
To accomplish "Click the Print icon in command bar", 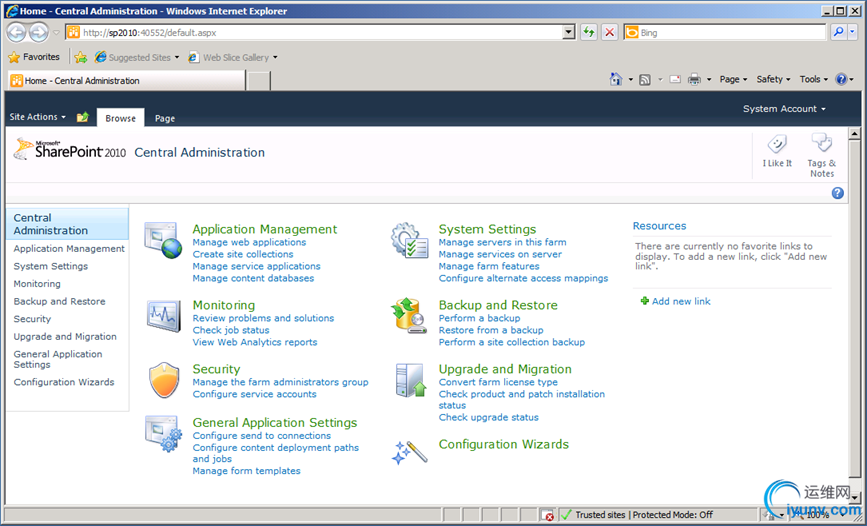I will pos(694,80).
